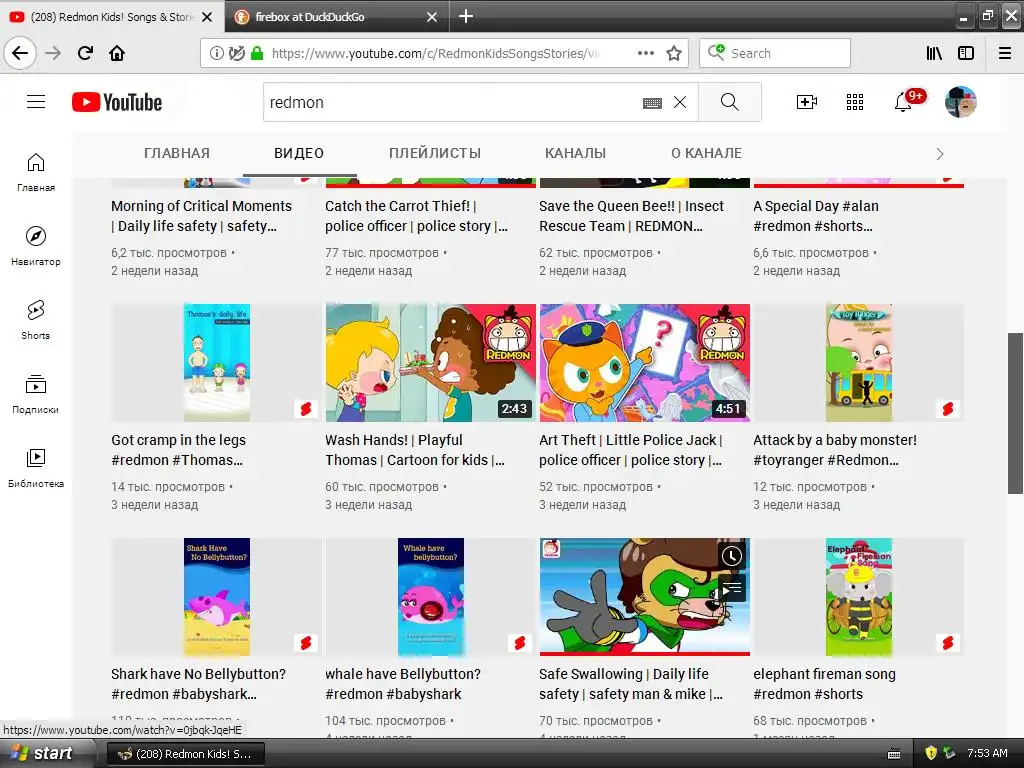Open the site information icon in address bar

point(216,53)
